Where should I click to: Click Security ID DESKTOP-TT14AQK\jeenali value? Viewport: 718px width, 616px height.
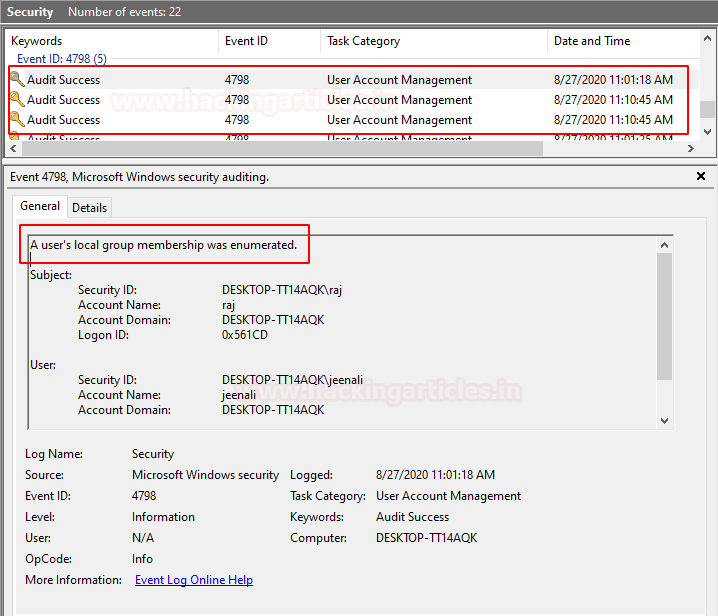coord(292,380)
